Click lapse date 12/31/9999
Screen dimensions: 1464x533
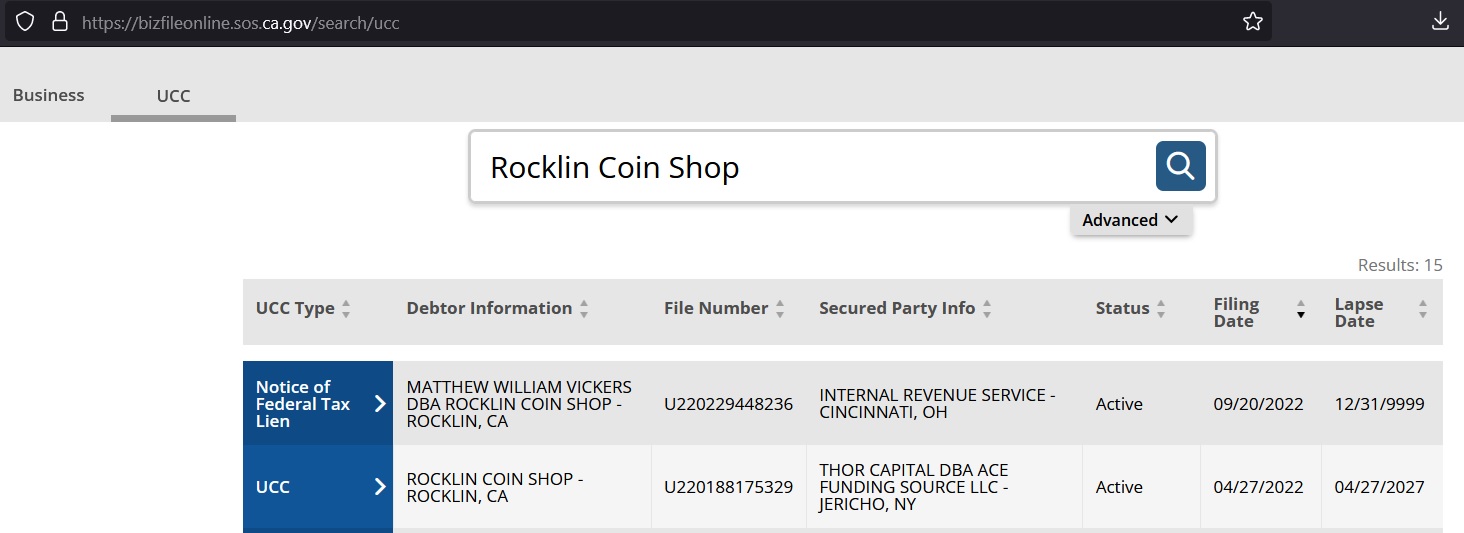[1380, 404]
